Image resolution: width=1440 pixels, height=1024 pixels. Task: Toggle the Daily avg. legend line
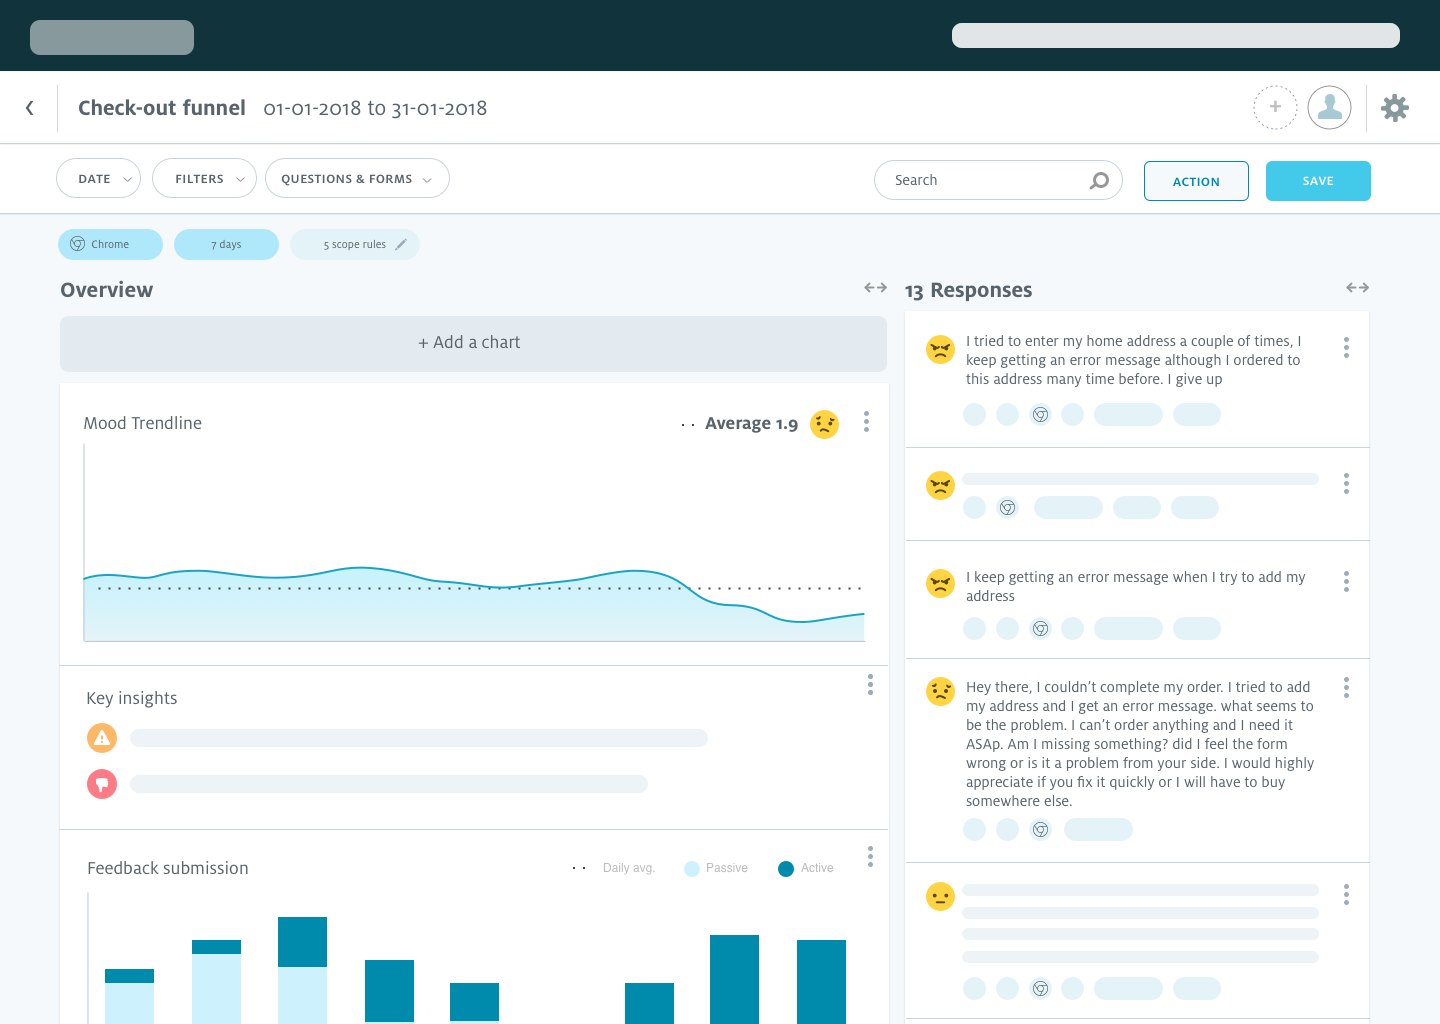(614, 868)
